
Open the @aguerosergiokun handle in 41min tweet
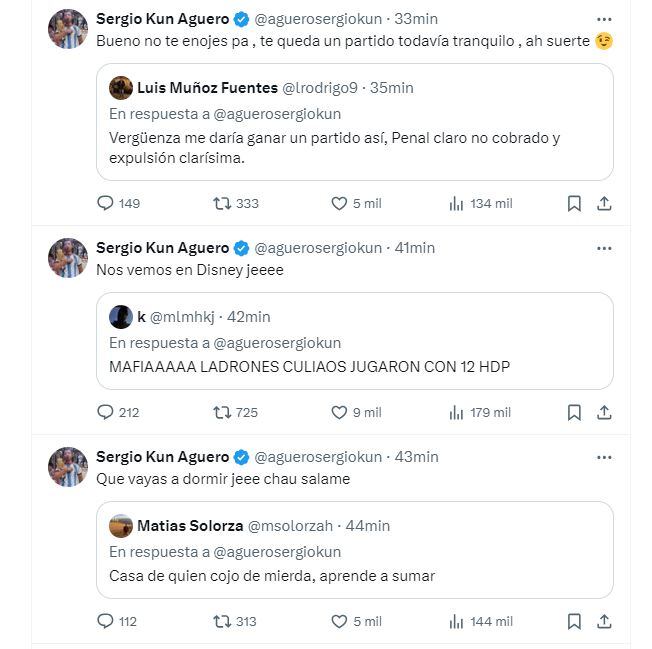[319, 247]
